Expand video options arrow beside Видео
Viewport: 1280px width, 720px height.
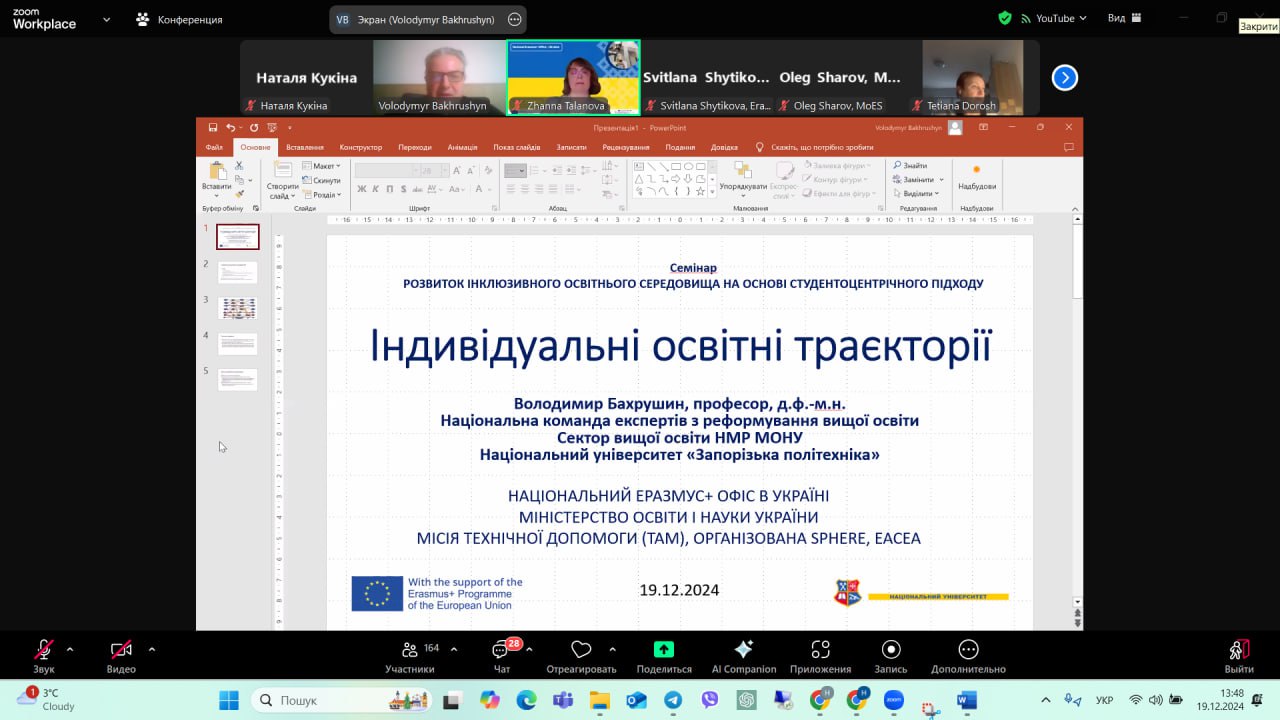152,649
